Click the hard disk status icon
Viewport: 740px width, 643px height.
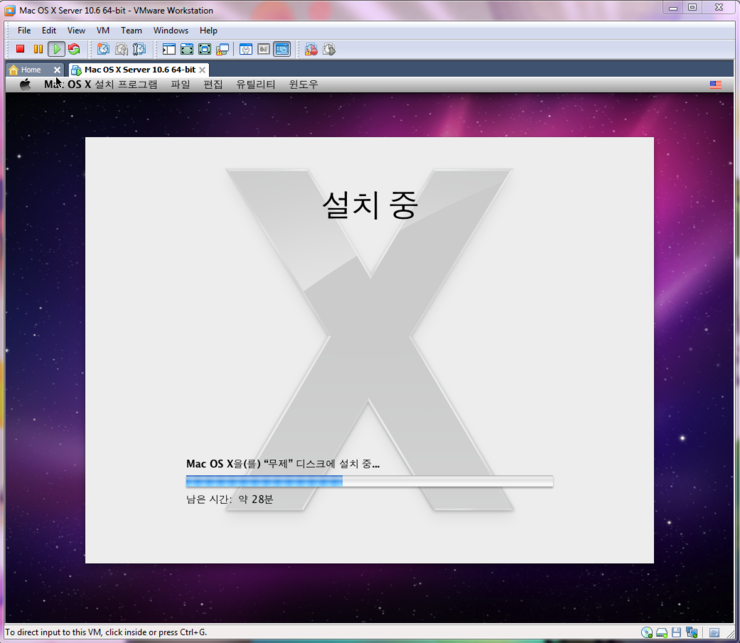(x=662, y=632)
